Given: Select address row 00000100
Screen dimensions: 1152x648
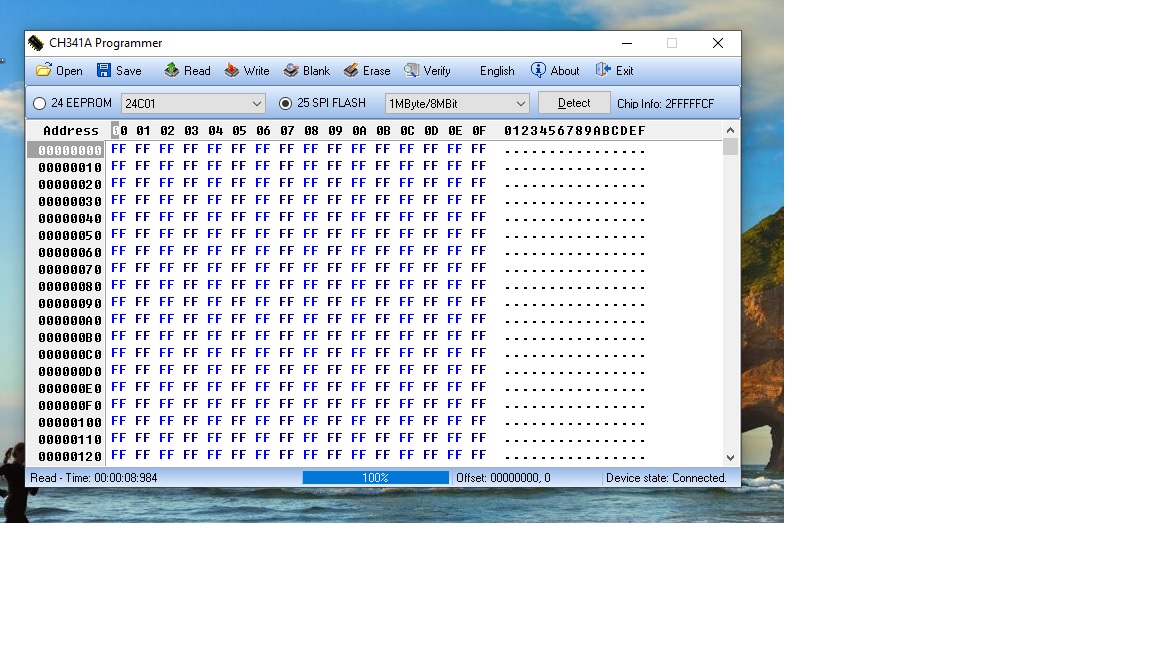Looking at the screenshot, I should click(x=70, y=422).
